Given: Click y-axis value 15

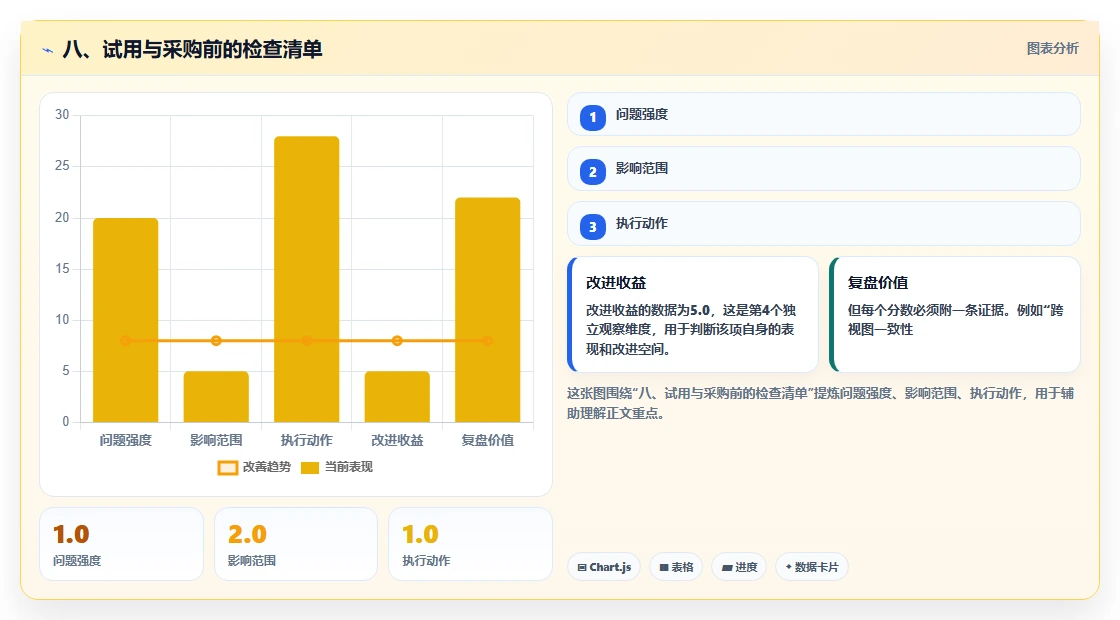Looking at the screenshot, I should pyautogui.click(x=62, y=269).
